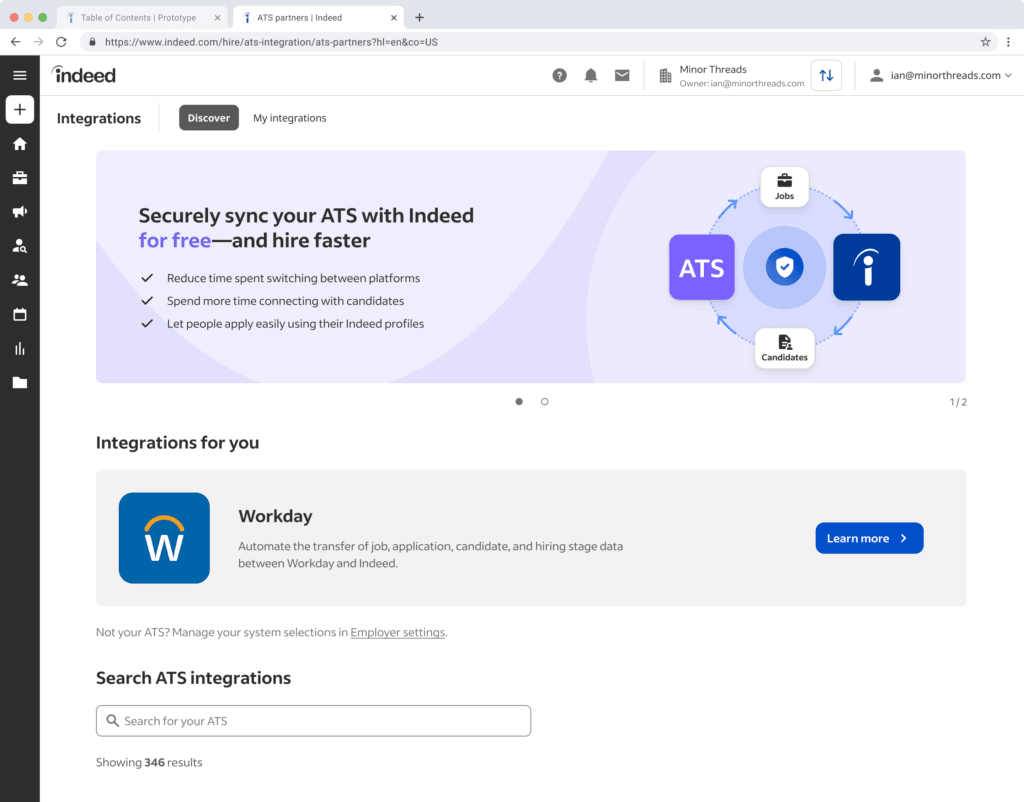Close the Table of Contents tab
Image resolution: width=1024 pixels, height=802 pixels.
pos(217,18)
